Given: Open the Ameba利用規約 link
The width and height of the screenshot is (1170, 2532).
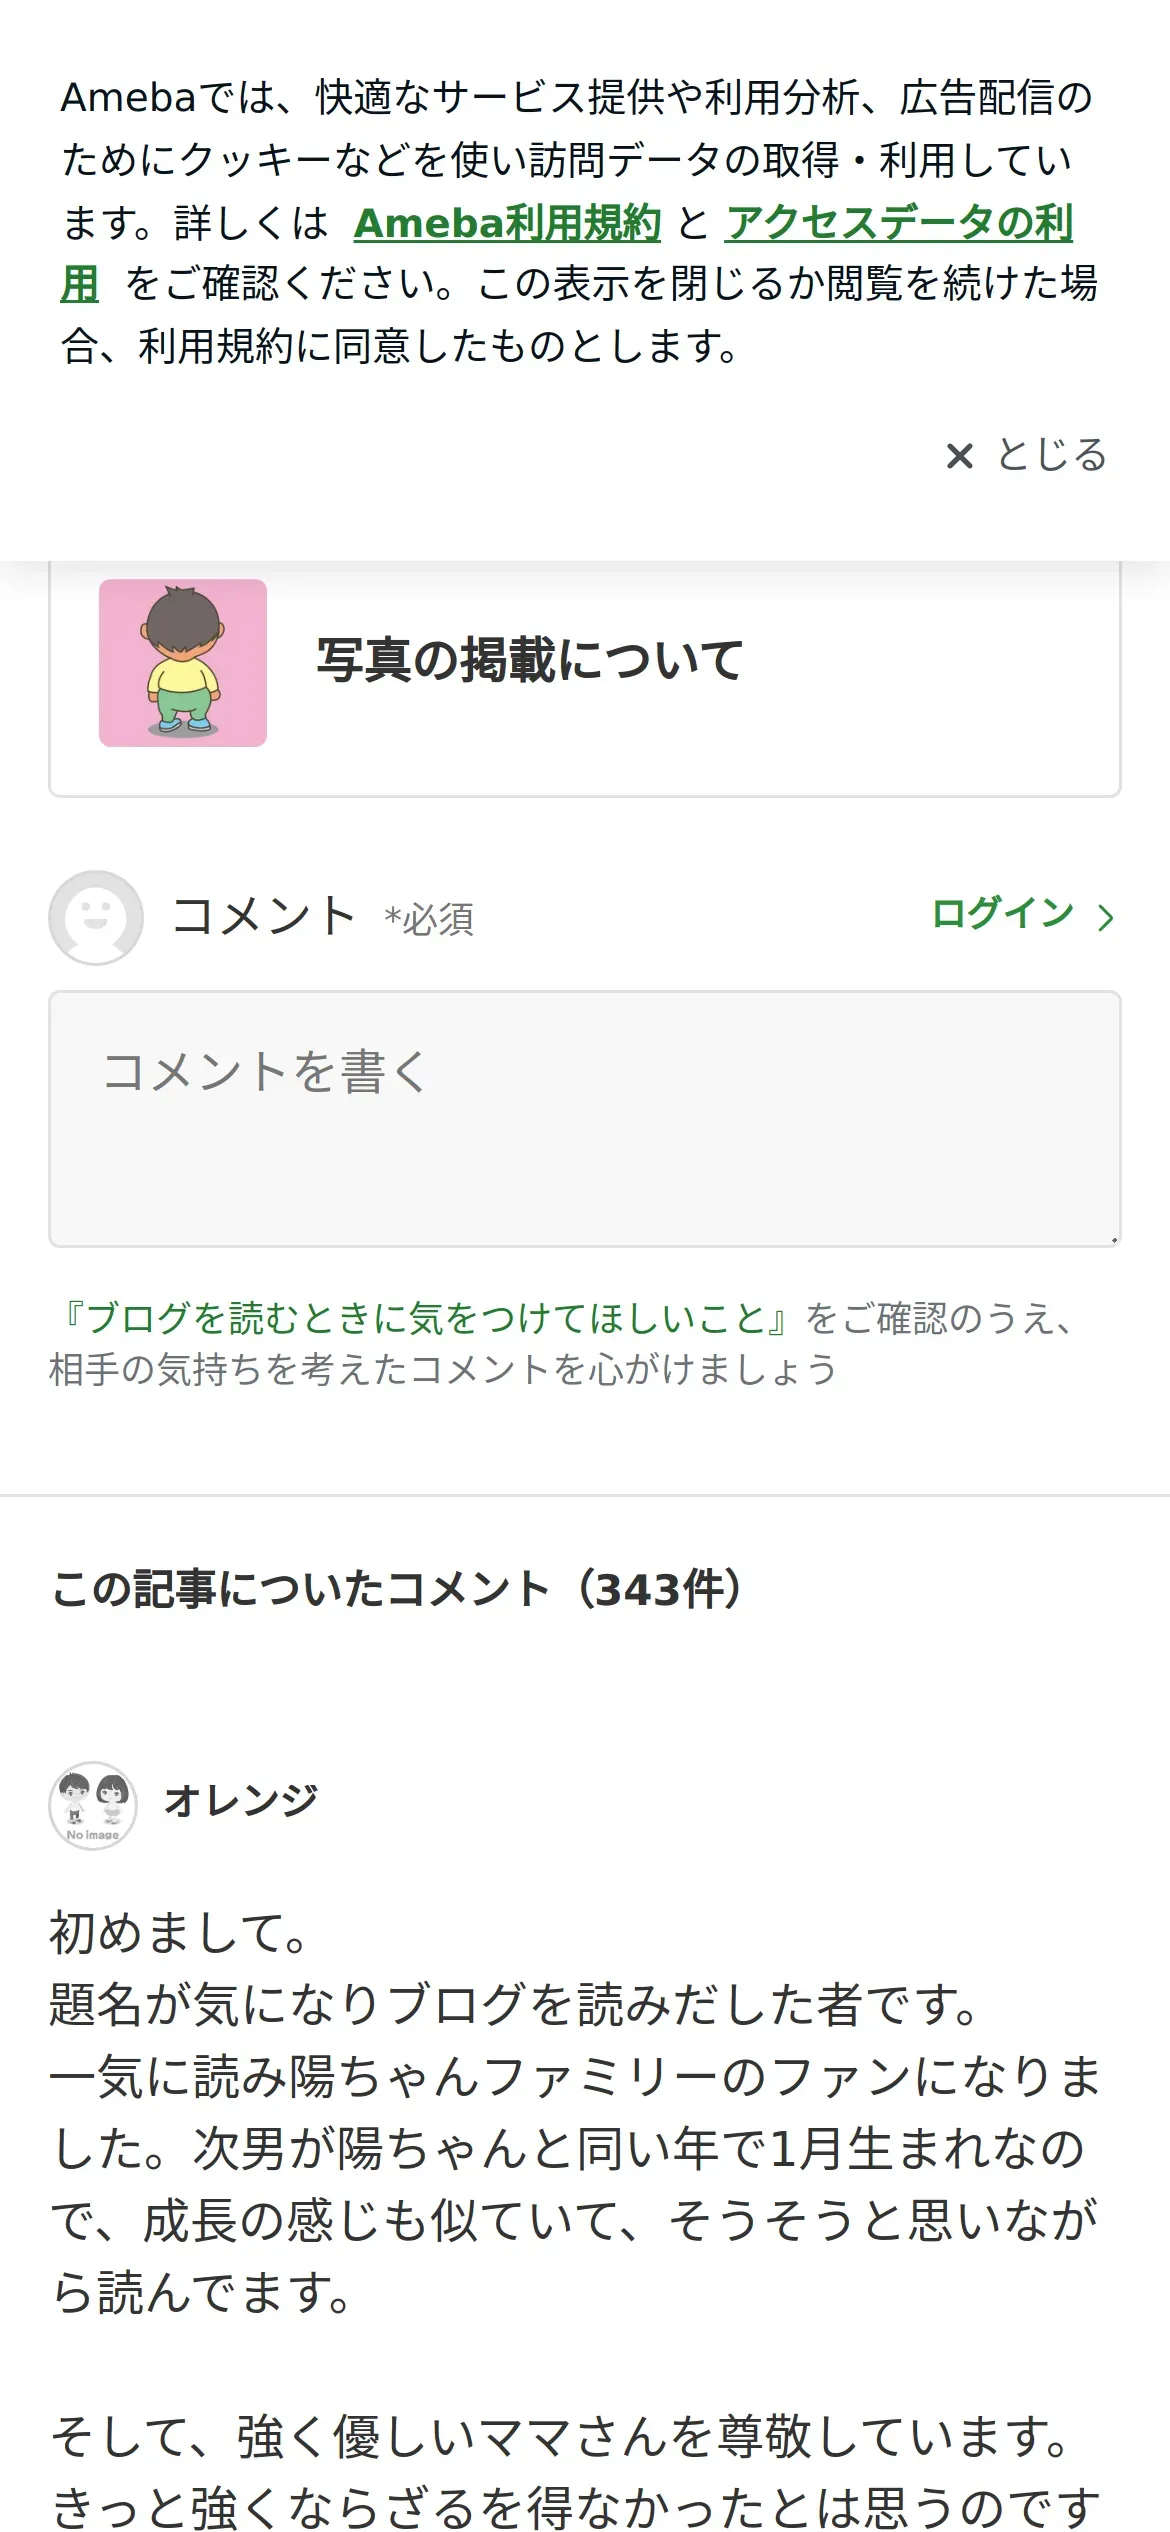Looking at the screenshot, I should 507,223.
